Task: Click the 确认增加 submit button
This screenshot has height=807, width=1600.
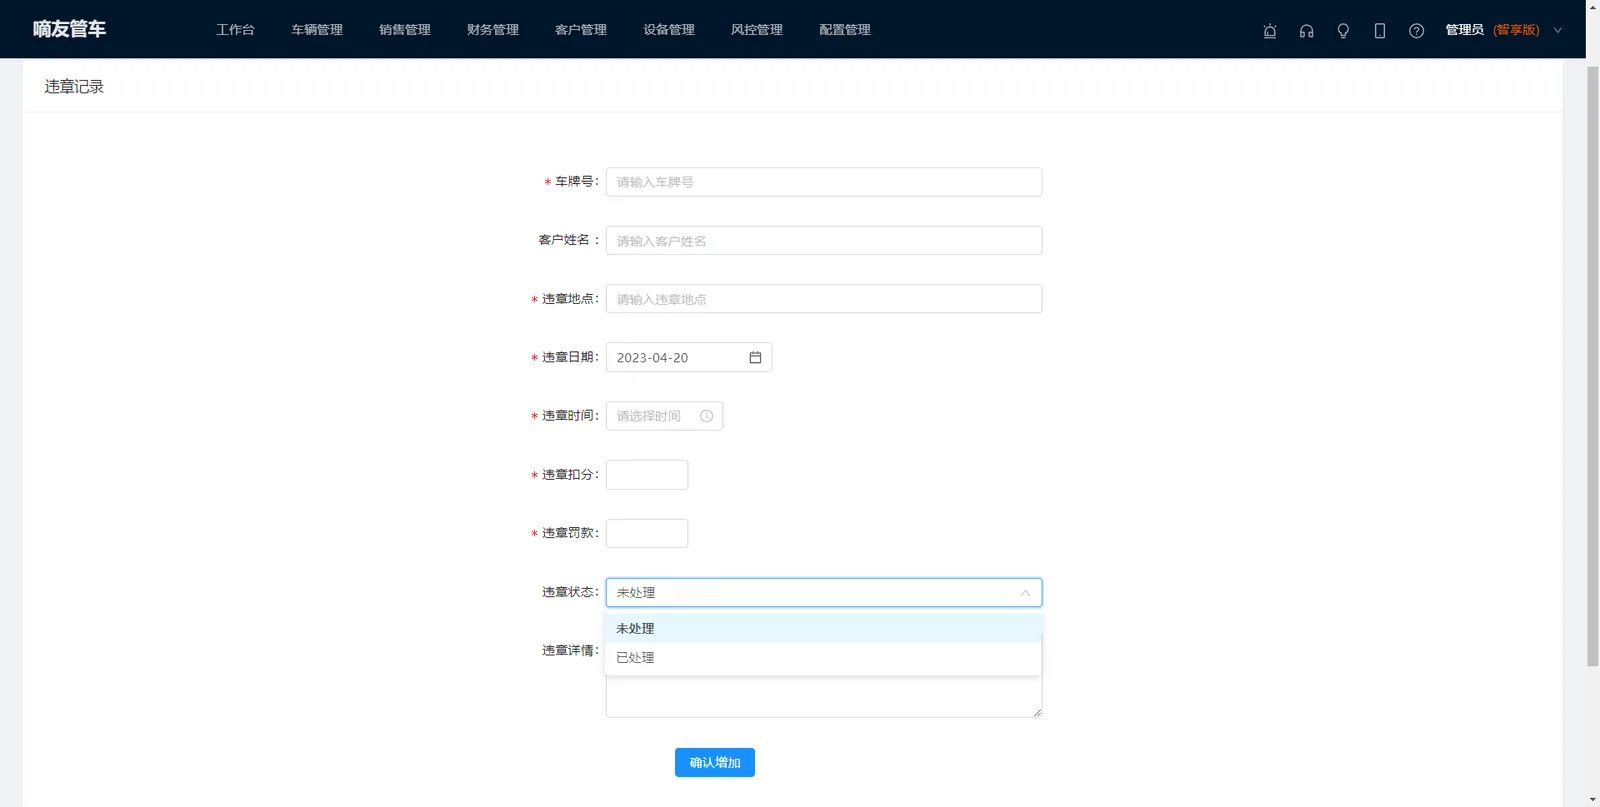Action: point(715,762)
